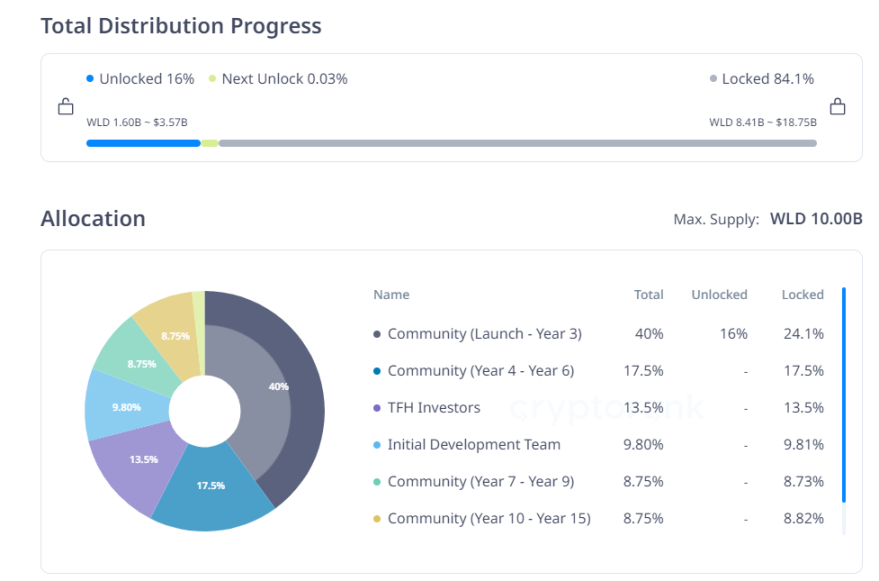The width and height of the screenshot is (879, 581).
Task: Click the Unlocked 16% legend label
Action: 147,79
